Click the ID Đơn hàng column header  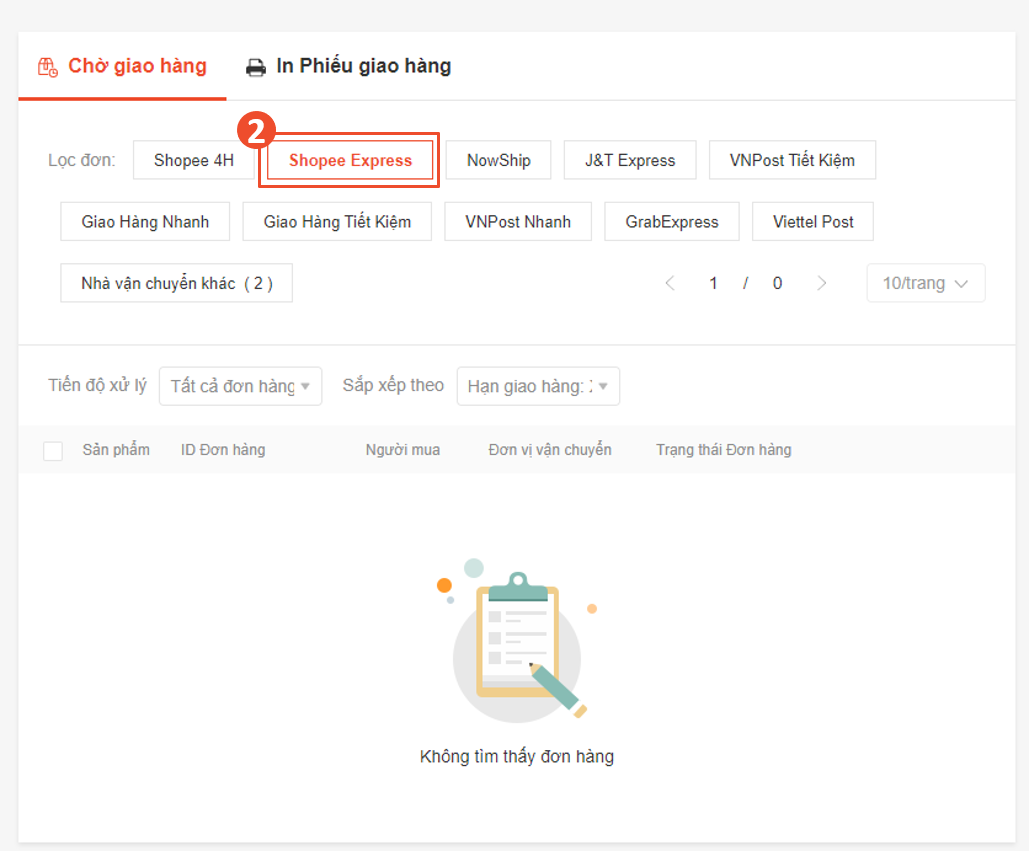pos(223,449)
